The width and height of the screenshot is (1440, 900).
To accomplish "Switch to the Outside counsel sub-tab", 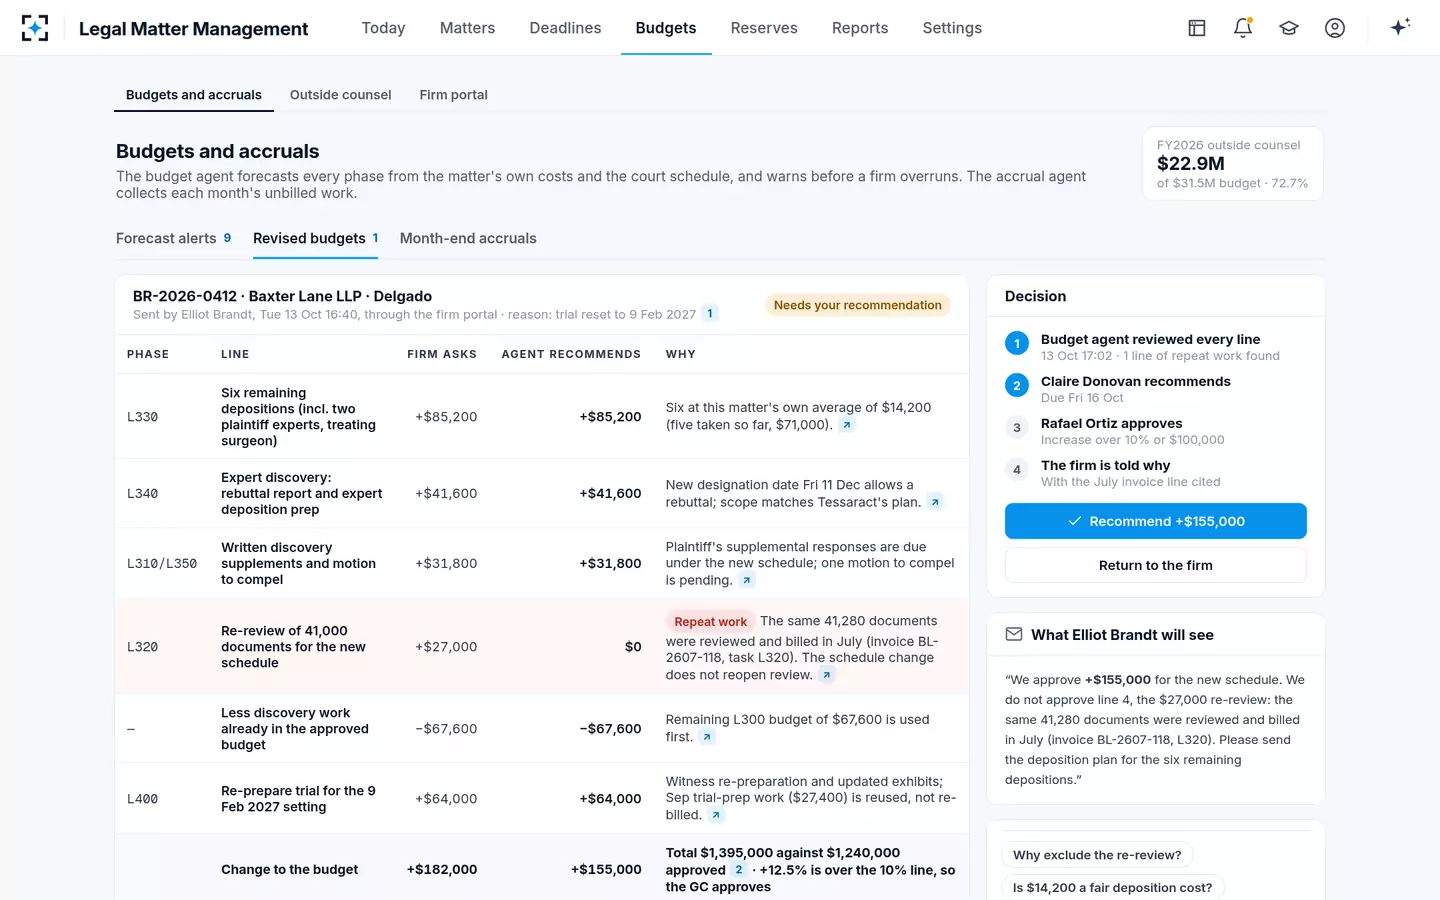I will [341, 95].
